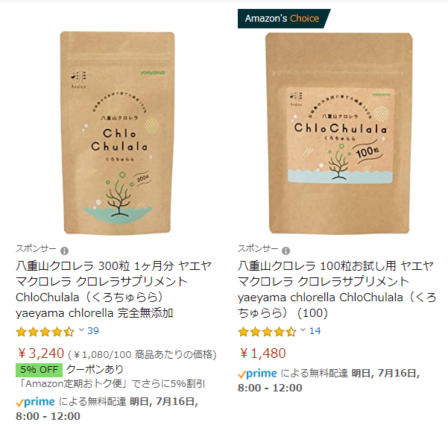Click the 100粒 ChloChulala pouch image
The image size is (448, 428).
click(x=339, y=133)
